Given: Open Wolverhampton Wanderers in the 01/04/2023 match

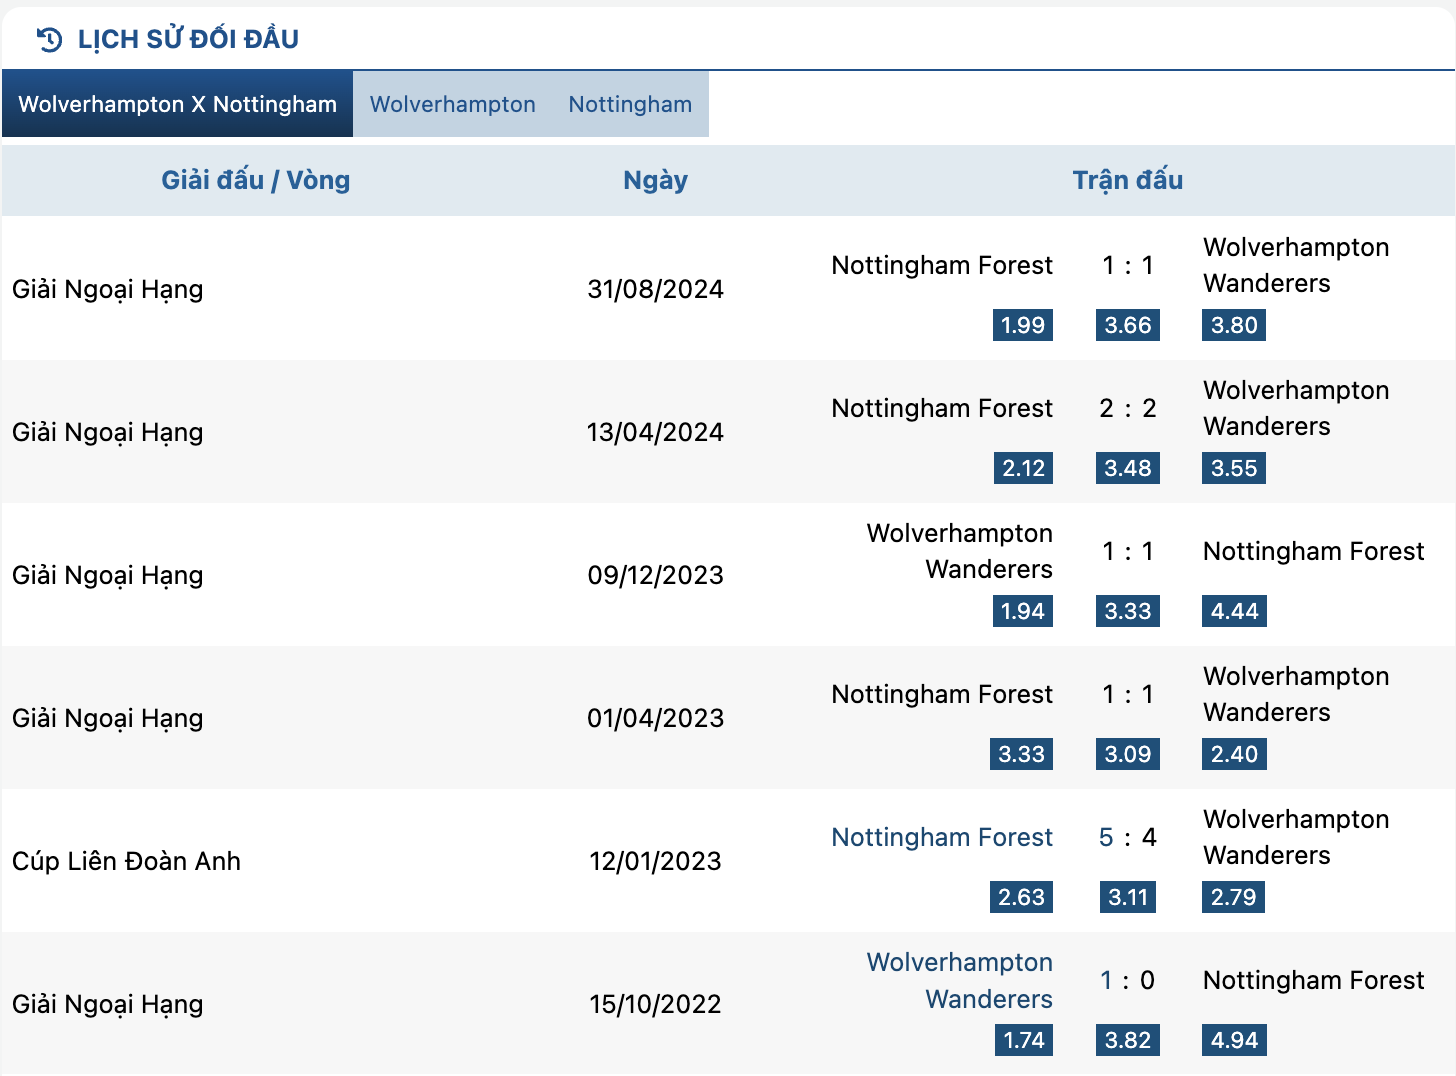Looking at the screenshot, I should (x=1296, y=694).
